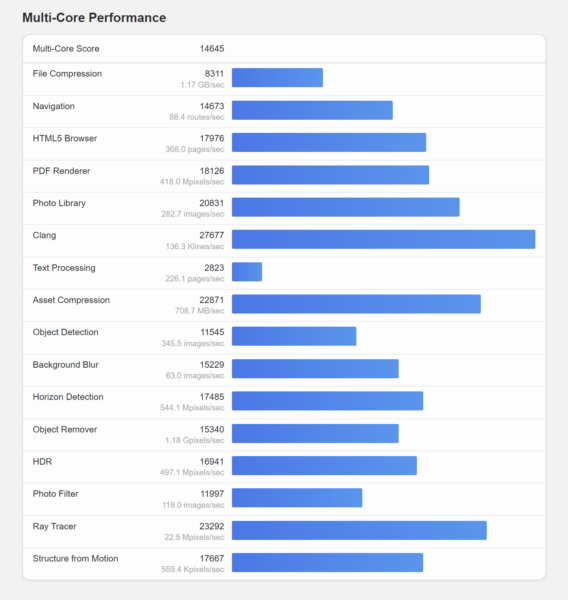The image size is (568, 600).
Task: Click the Navigation score bar
Action: [x=312, y=110]
